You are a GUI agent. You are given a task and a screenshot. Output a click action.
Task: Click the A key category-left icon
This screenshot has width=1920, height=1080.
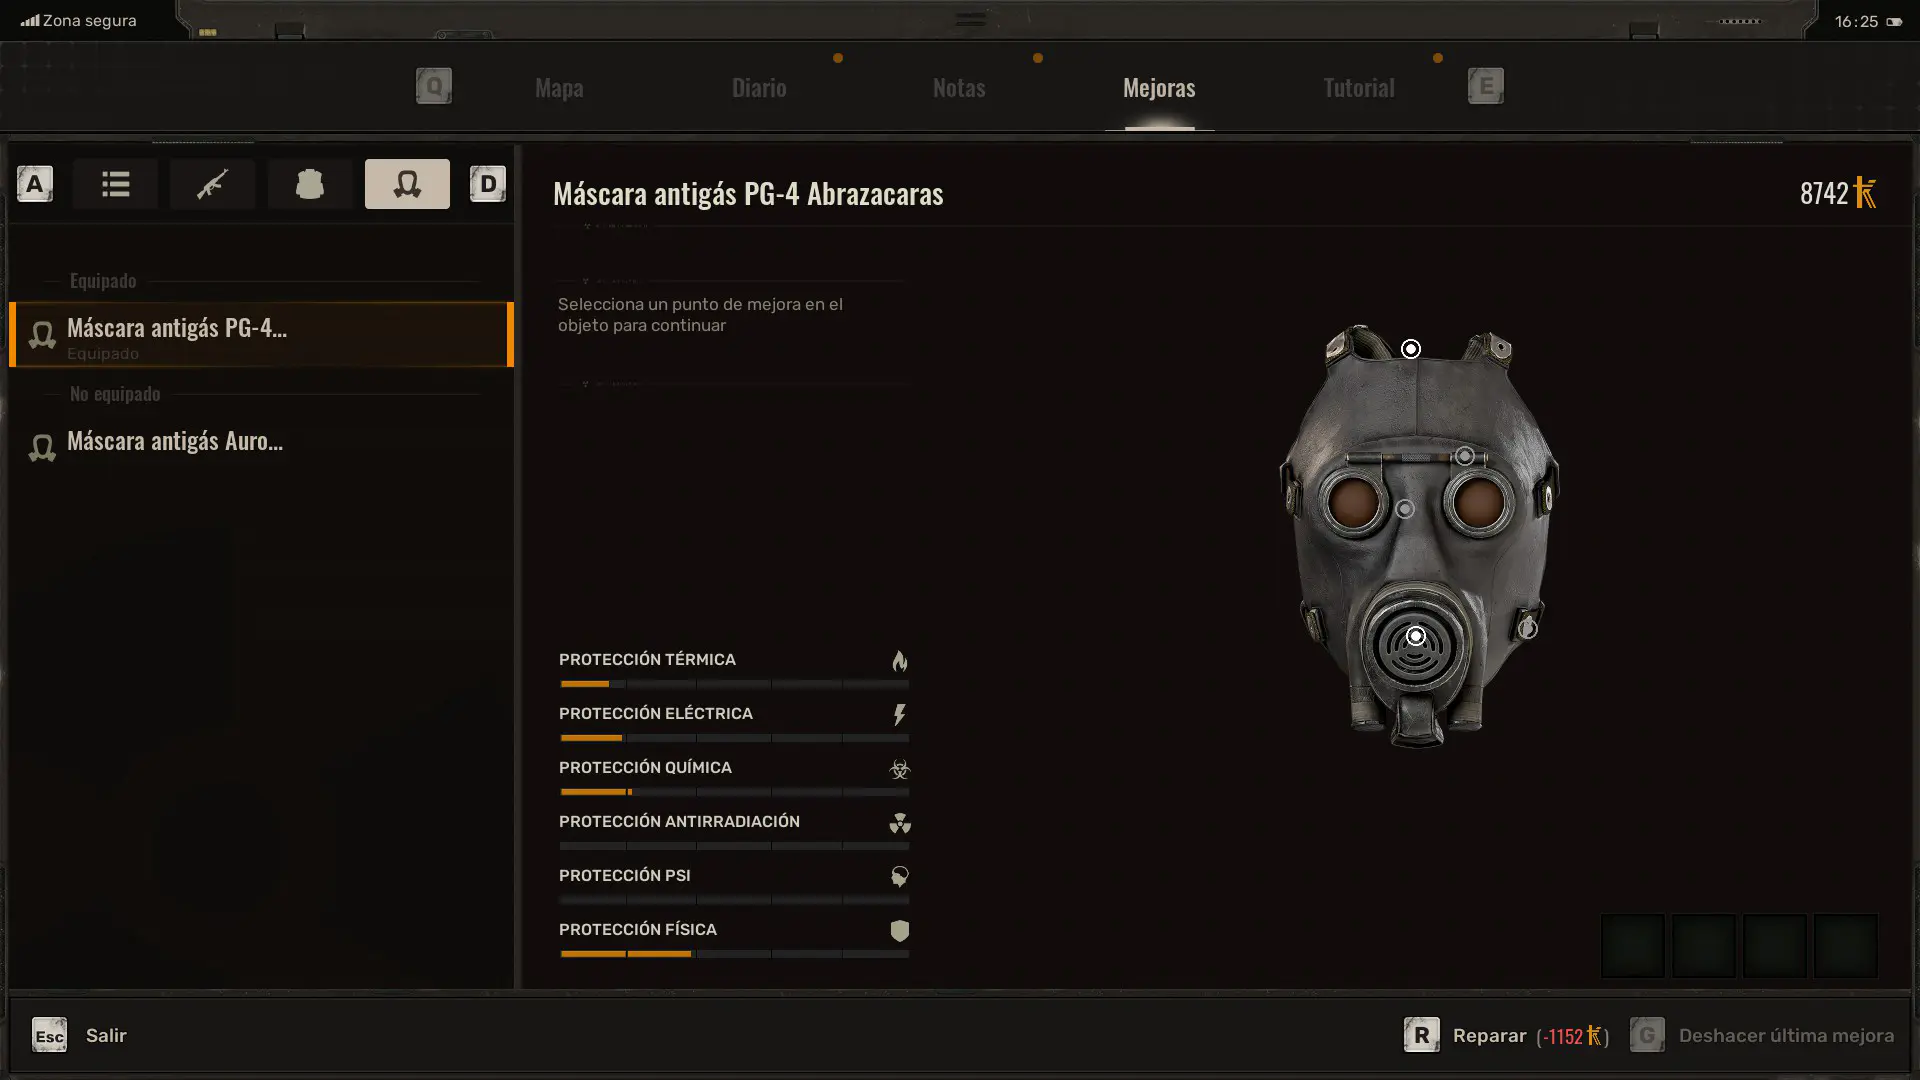(x=35, y=184)
